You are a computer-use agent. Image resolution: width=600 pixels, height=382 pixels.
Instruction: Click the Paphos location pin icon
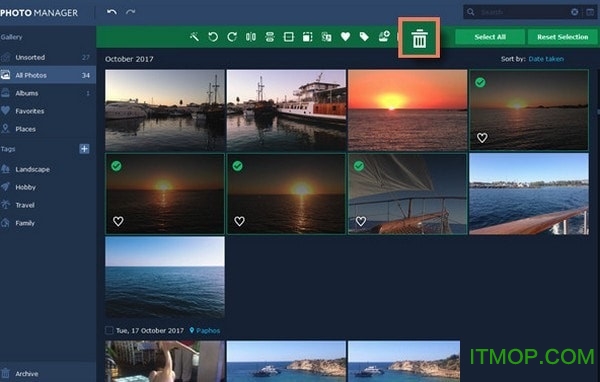tap(192, 330)
